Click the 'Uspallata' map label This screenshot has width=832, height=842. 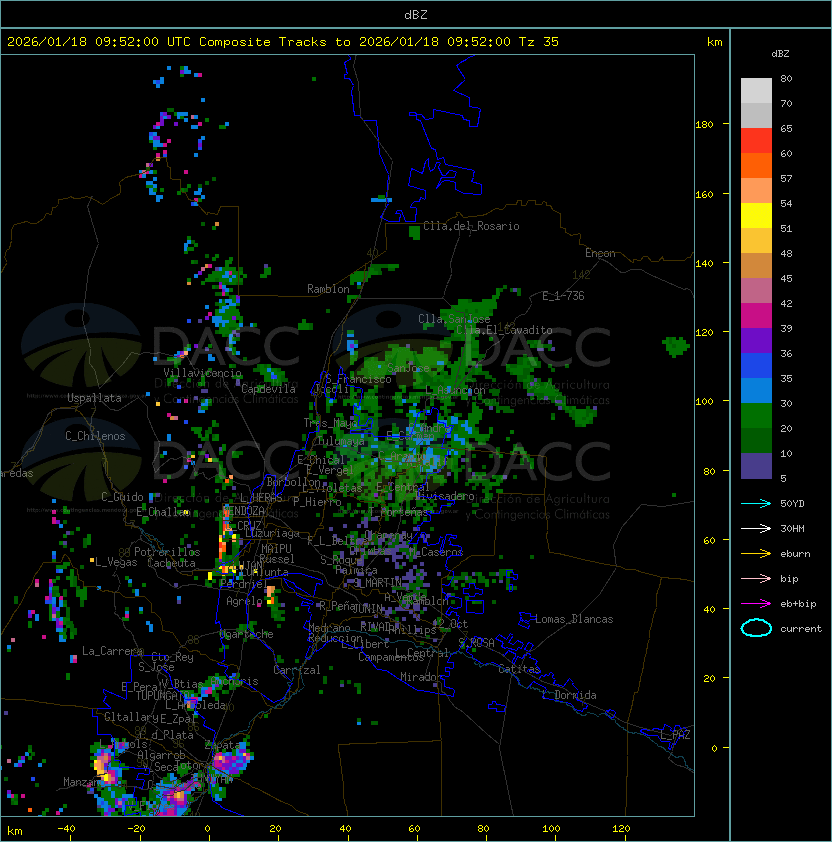[94, 398]
